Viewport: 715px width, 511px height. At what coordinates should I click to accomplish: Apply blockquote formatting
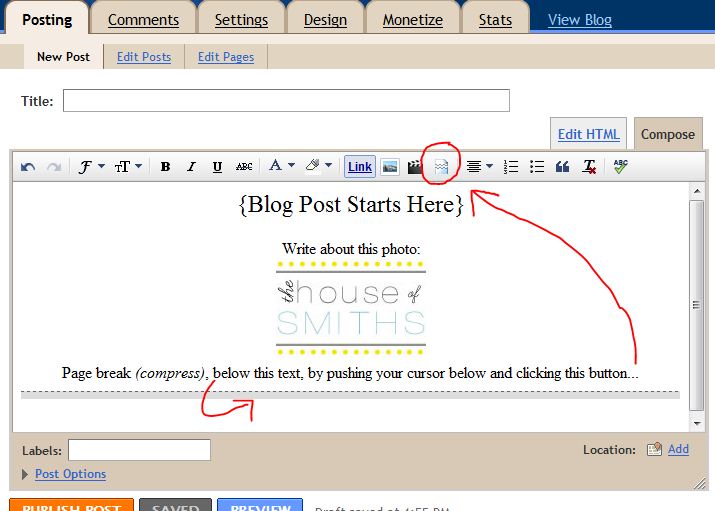pyautogui.click(x=562, y=167)
